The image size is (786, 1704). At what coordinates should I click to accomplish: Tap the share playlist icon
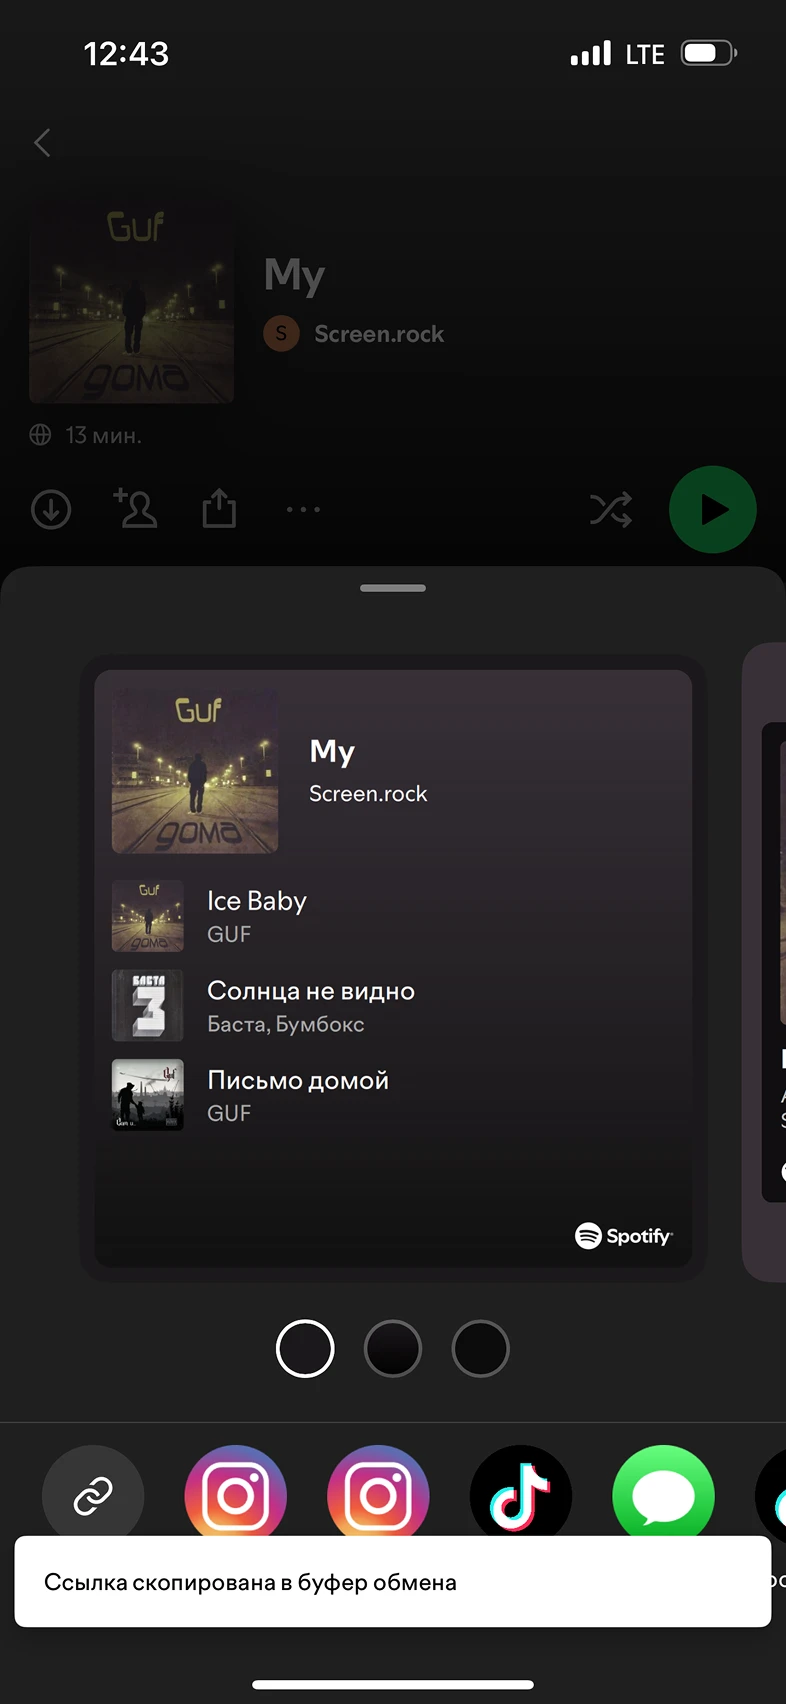[x=219, y=508]
